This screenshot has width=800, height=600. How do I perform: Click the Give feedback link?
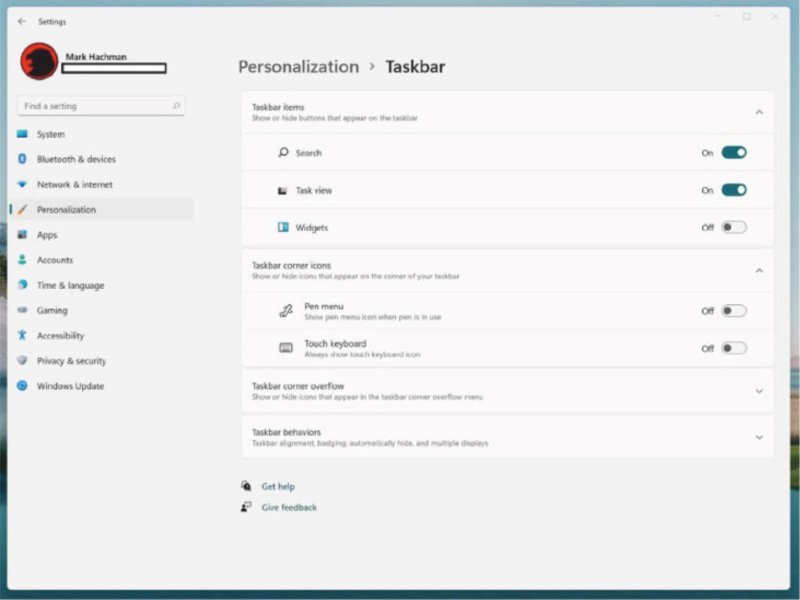[x=289, y=508]
